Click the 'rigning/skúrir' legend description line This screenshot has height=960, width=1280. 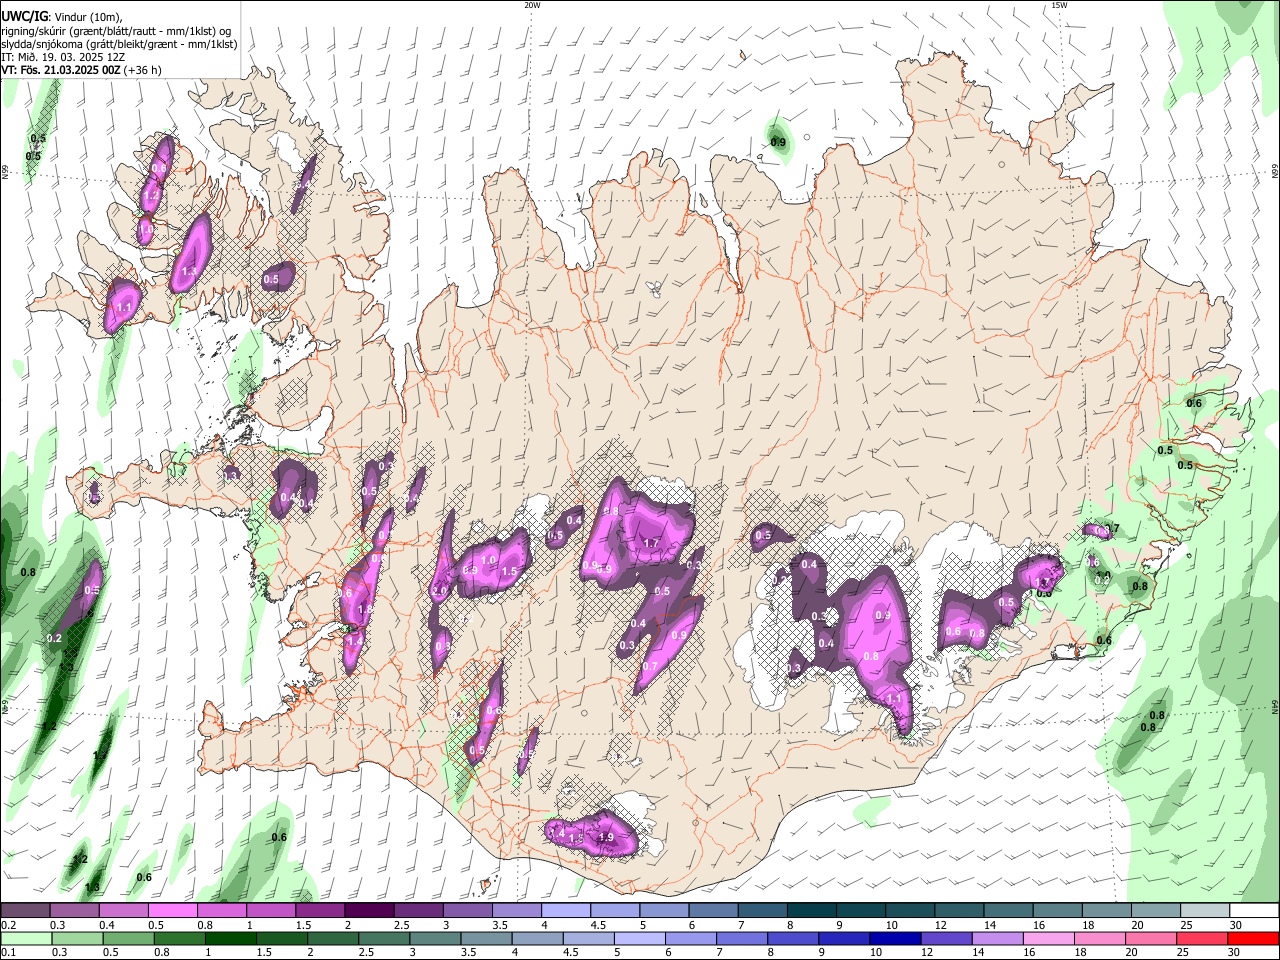tap(116, 31)
